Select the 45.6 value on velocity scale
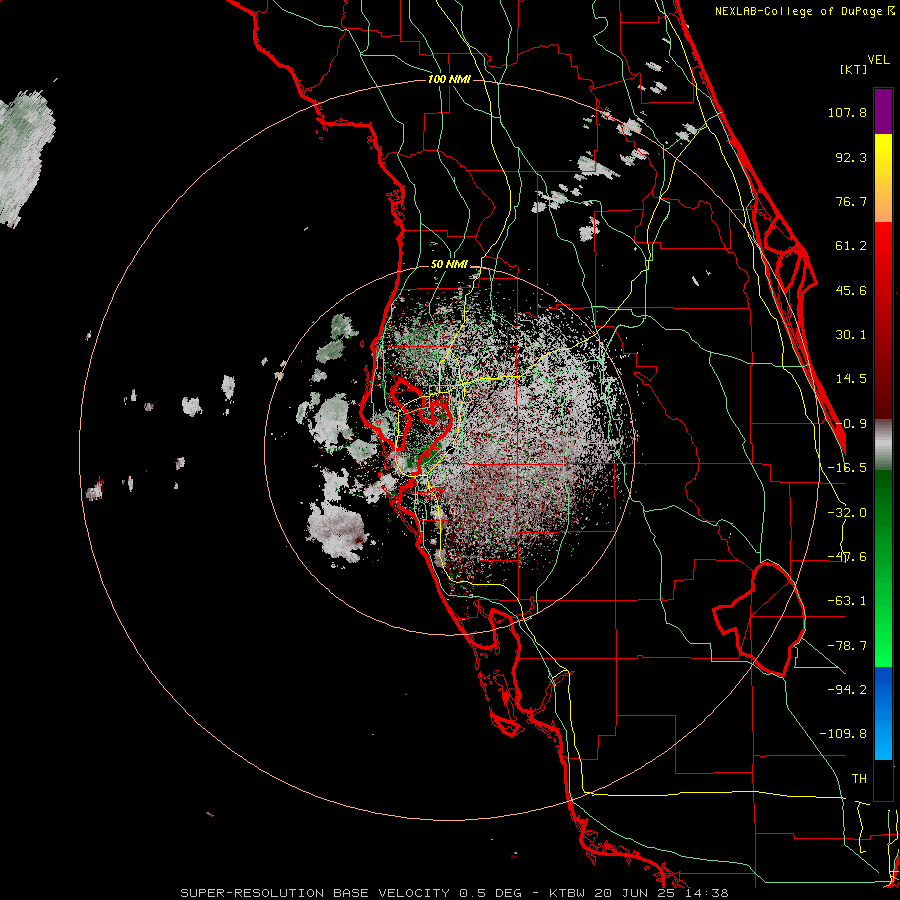This screenshot has height=900, width=900. tap(851, 290)
